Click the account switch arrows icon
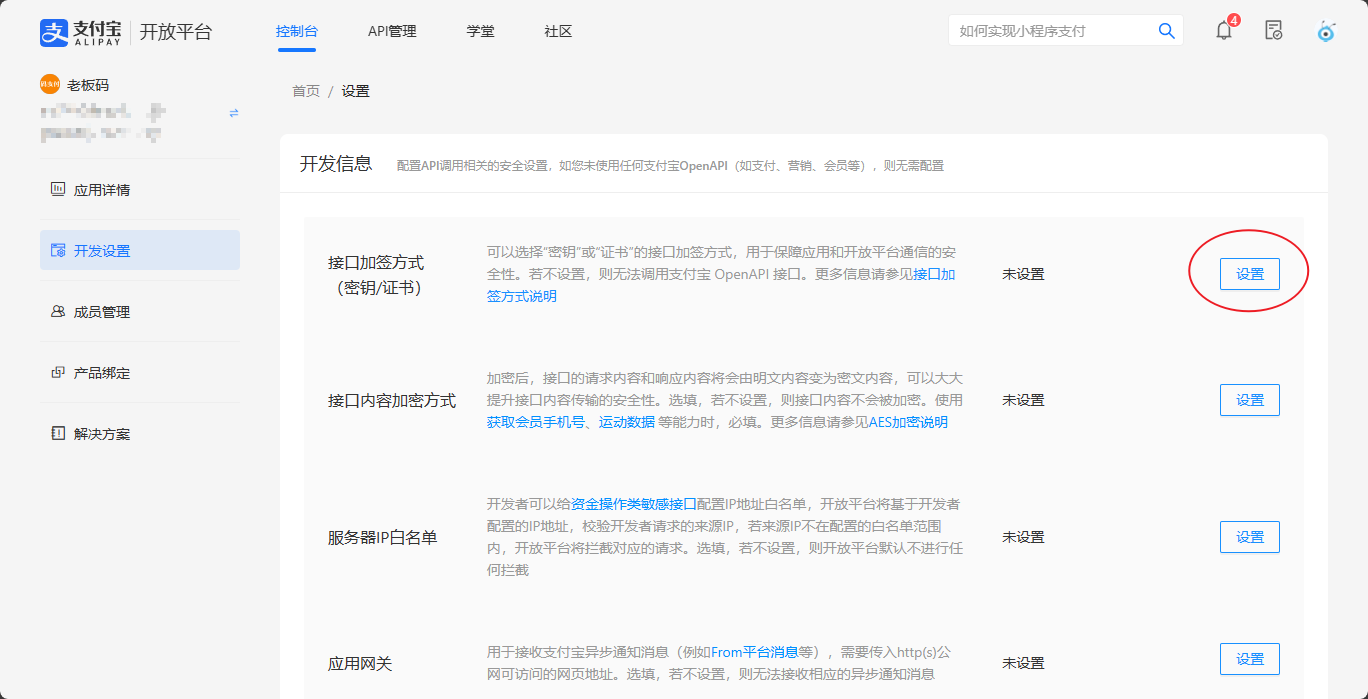Viewport: 1368px width, 699px height. 234,113
